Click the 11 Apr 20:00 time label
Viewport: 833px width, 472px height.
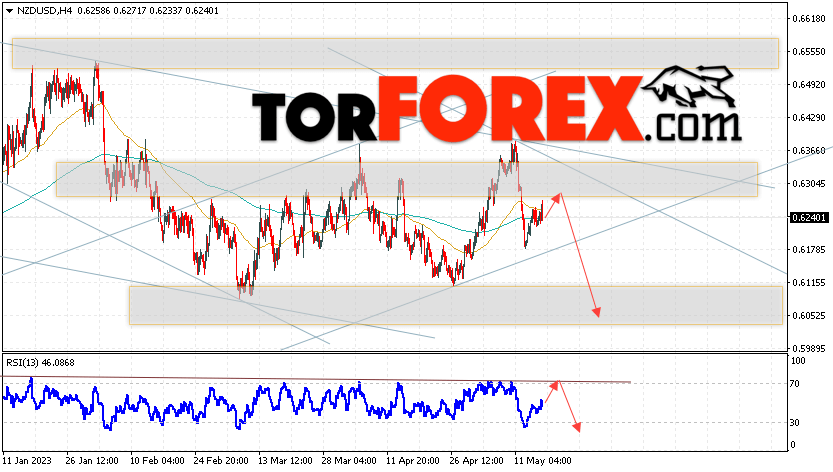[x=413, y=461]
